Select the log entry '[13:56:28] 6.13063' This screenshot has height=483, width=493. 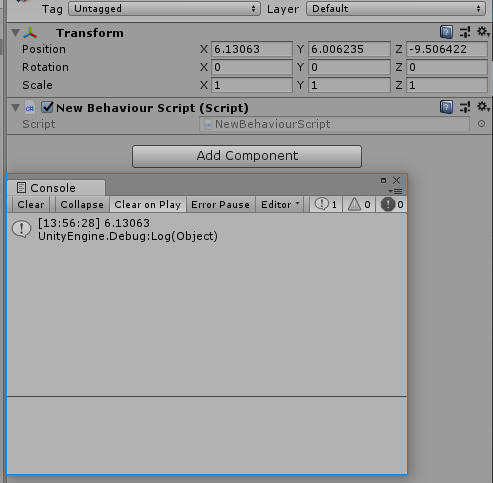(207, 229)
